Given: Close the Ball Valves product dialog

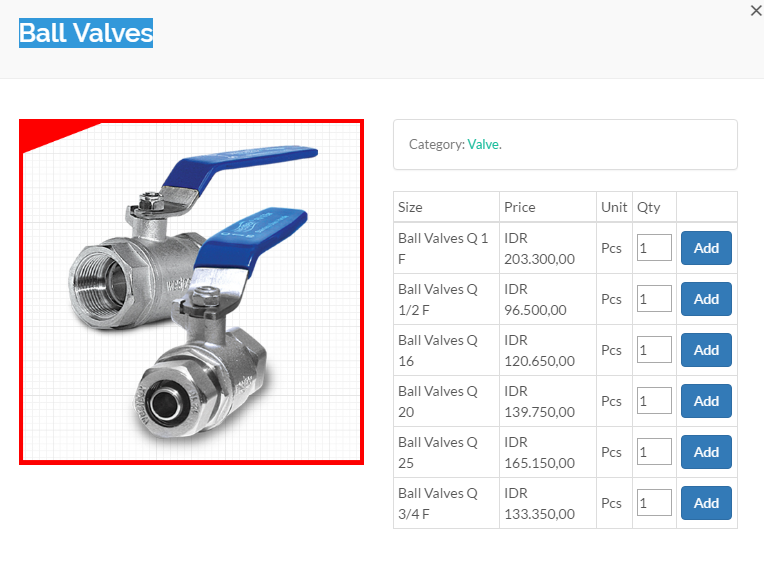Looking at the screenshot, I should tap(756, 10).
